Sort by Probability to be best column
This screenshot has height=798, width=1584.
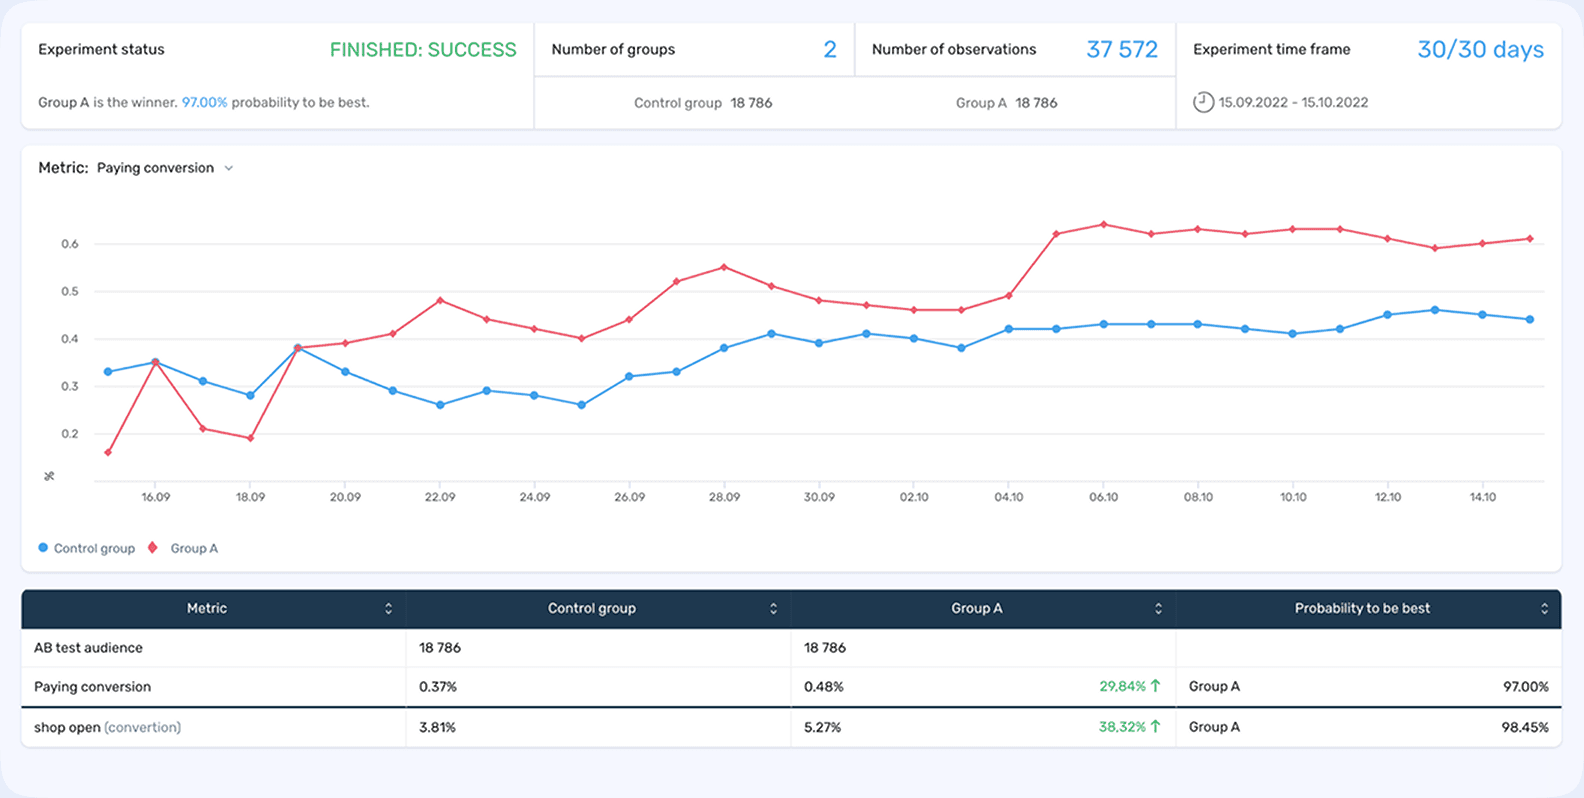pyautogui.click(x=1544, y=609)
